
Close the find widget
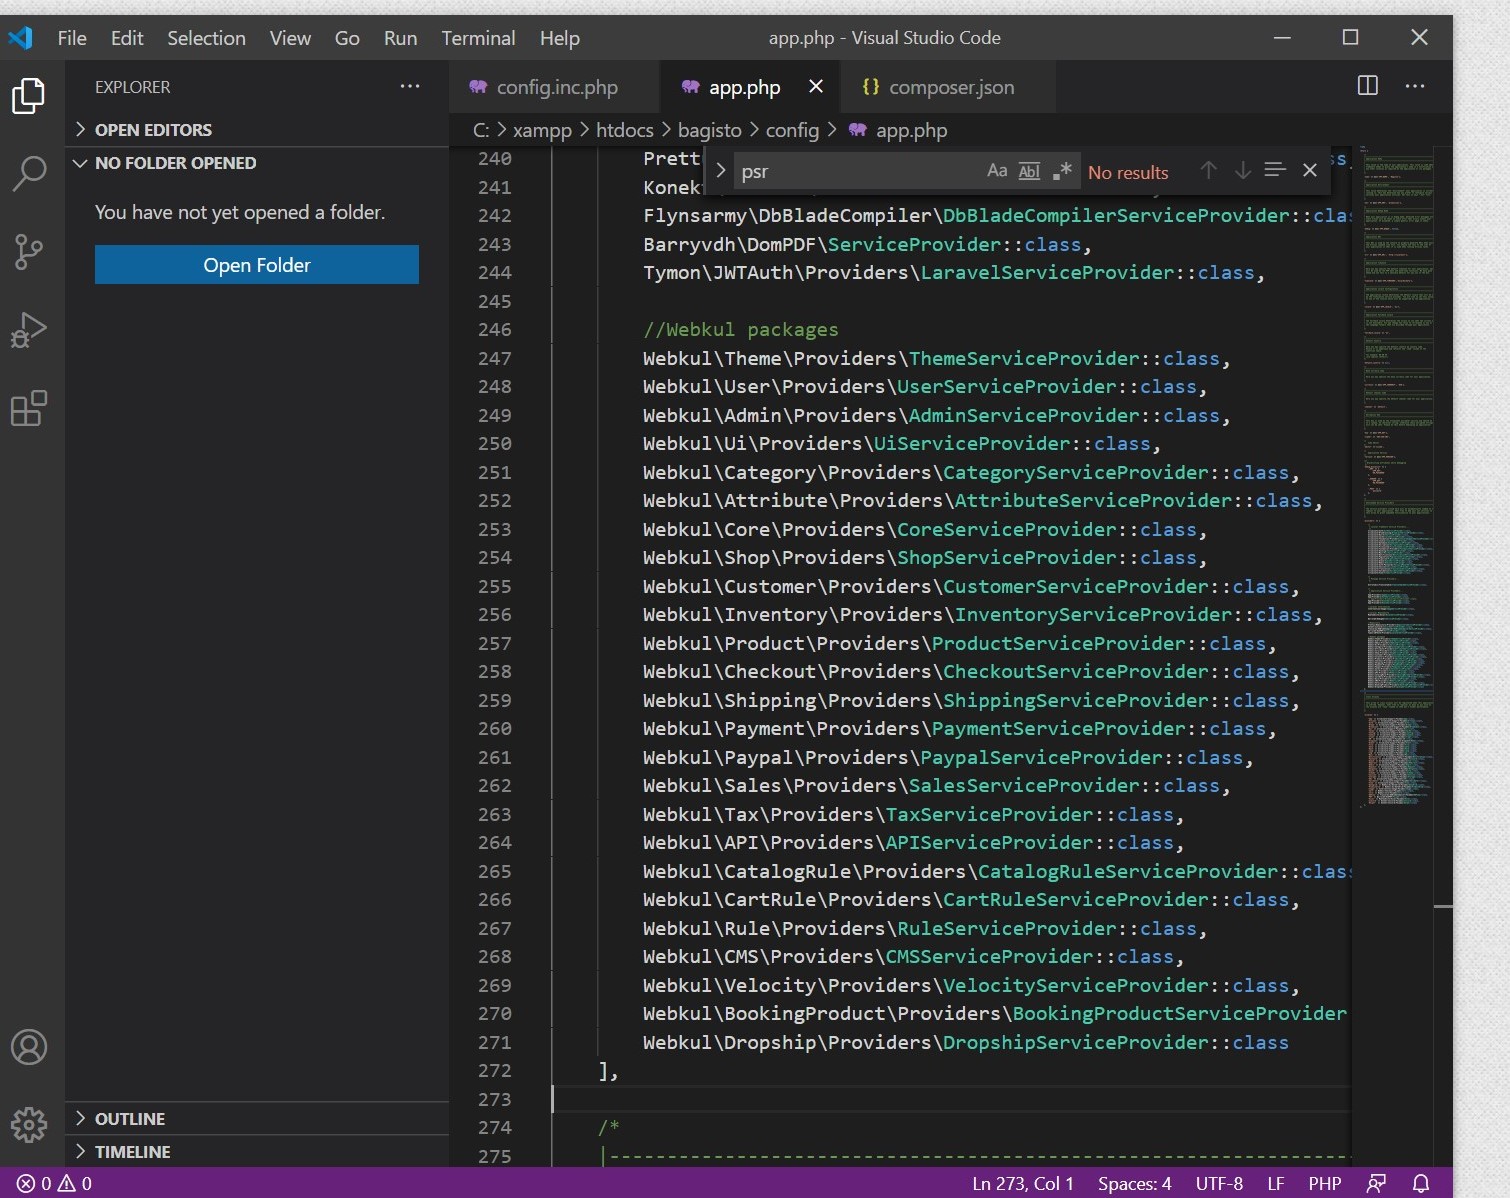[1310, 171]
